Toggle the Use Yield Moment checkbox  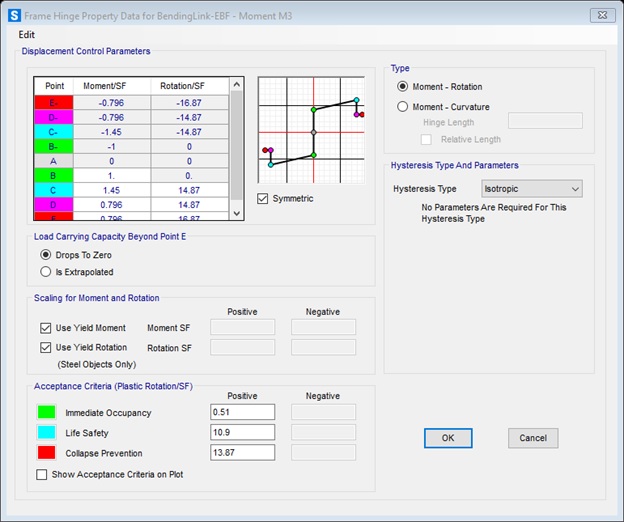(x=46, y=328)
